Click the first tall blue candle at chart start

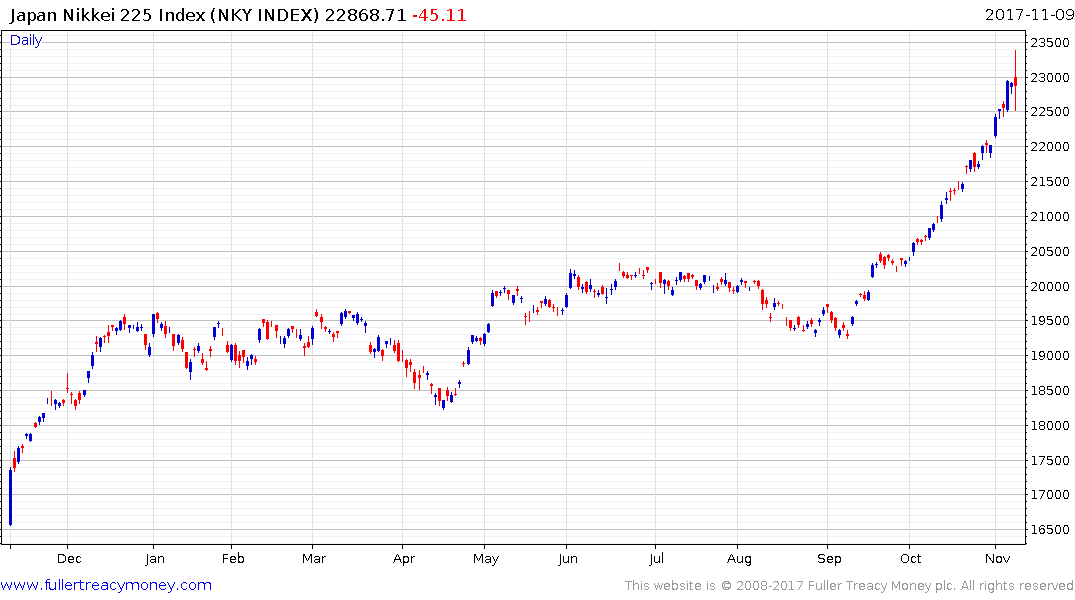(10, 497)
